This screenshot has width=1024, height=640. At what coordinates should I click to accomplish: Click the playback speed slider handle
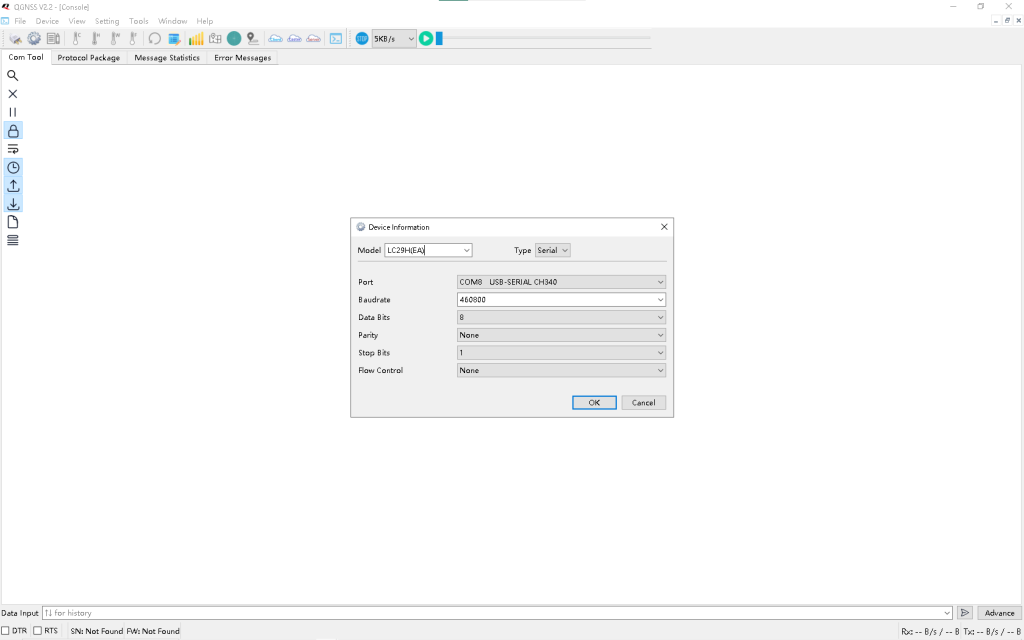439,39
